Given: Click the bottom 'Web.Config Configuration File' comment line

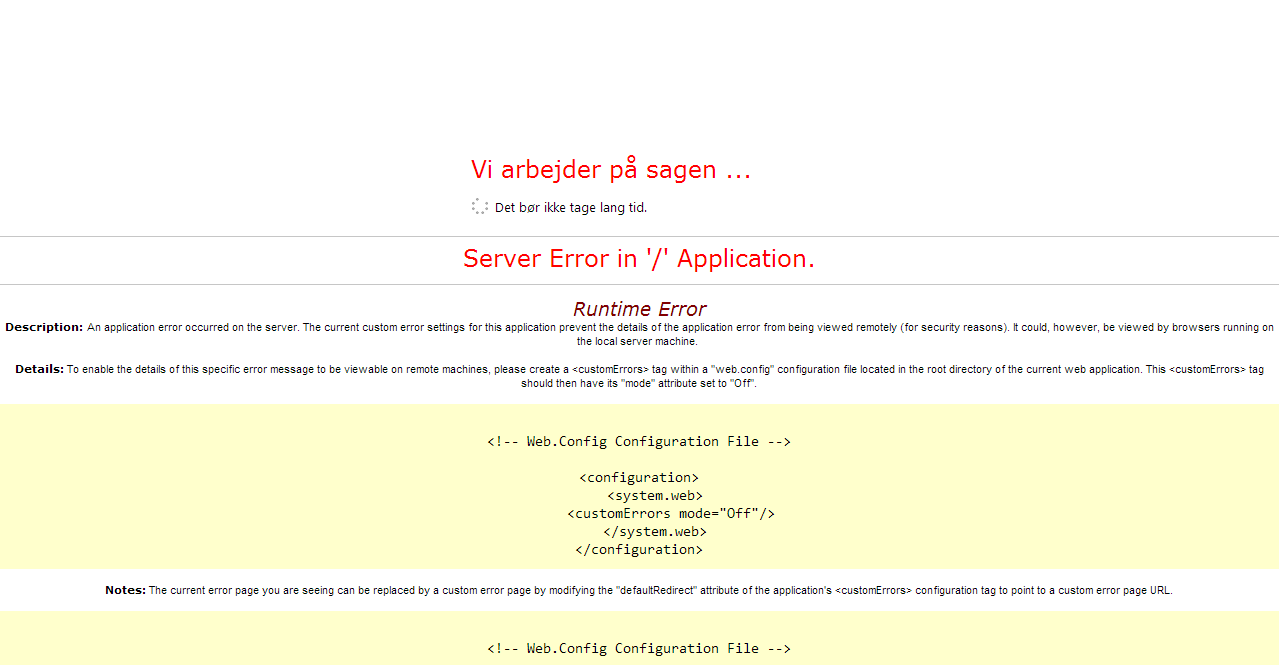Looking at the screenshot, I should tap(639, 648).
